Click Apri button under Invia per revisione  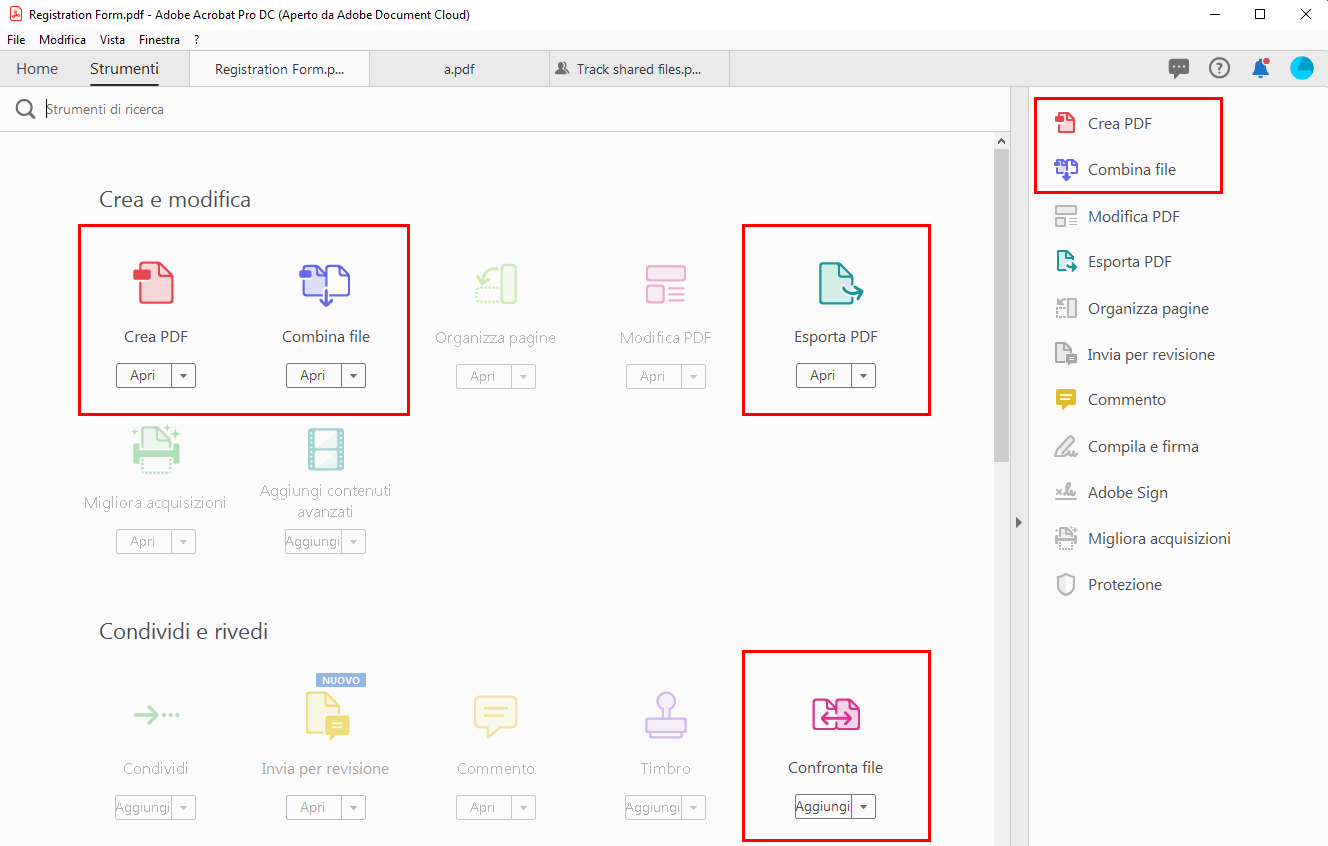[313, 807]
